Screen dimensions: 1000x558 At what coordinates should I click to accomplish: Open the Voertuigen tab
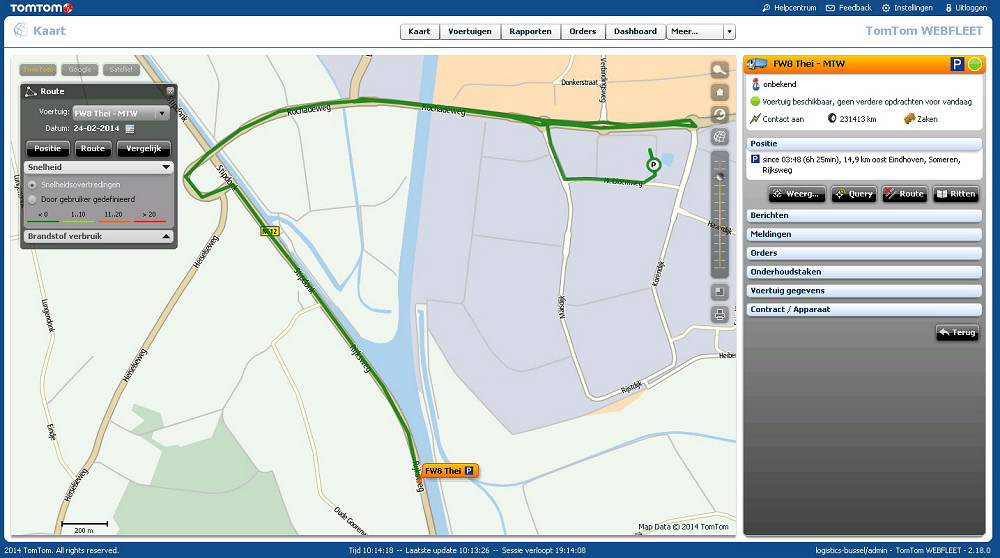point(470,31)
